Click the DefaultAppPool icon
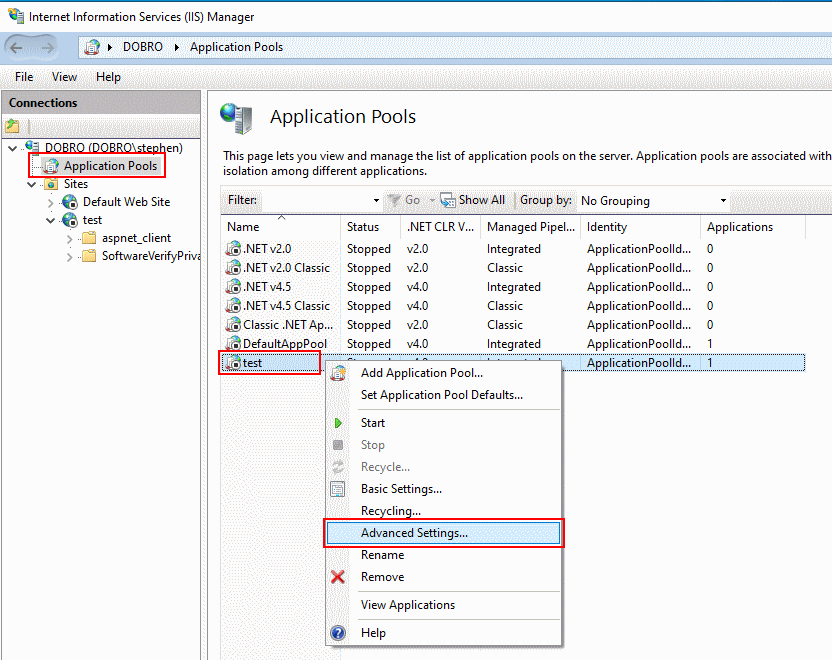Viewport: 832px width, 660px height. point(233,344)
